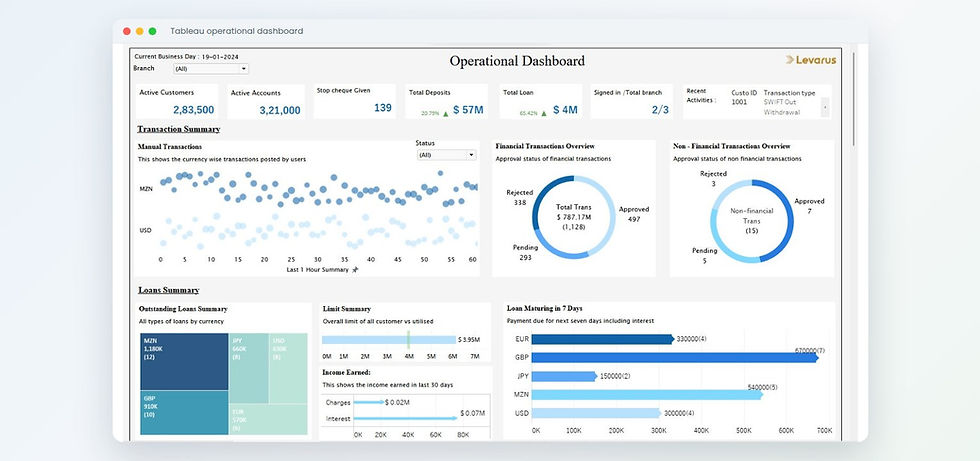Open the Status filter dropdown
The image size is (980, 461).
446,155
